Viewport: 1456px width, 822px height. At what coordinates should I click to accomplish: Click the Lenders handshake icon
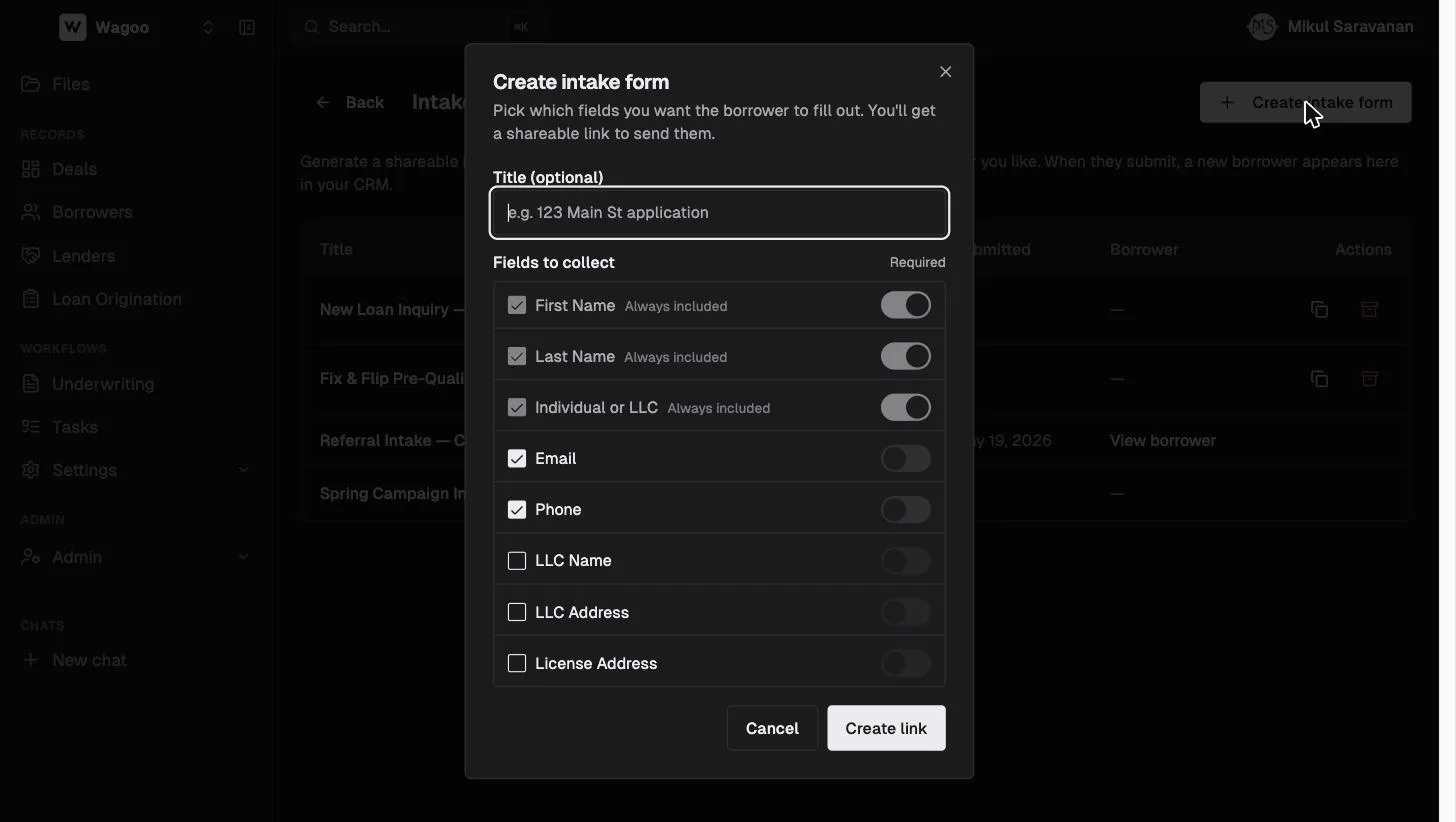click(31, 256)
